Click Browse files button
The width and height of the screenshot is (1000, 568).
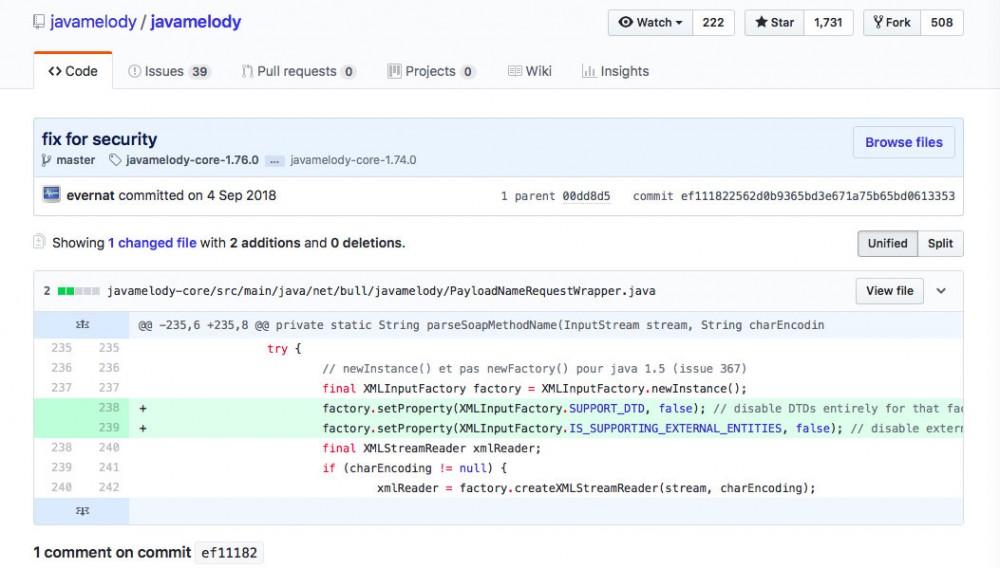(x=904, y=142)
